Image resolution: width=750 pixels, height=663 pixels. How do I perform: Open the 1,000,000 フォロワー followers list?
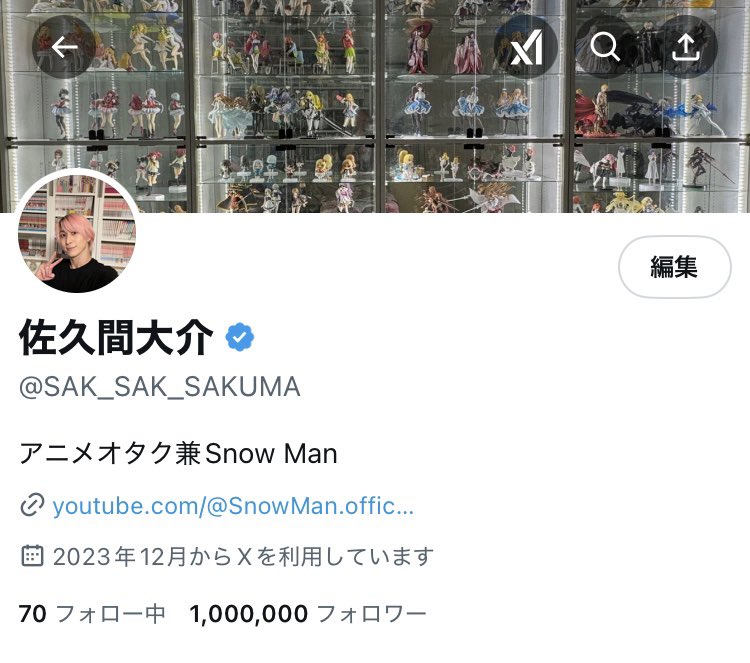[x=308, y=613]
